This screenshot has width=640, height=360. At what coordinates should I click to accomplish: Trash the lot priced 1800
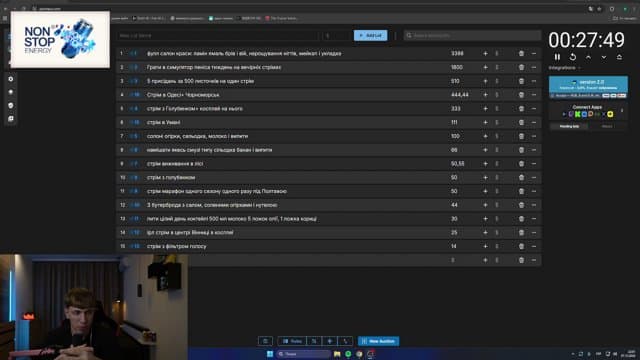521,67
